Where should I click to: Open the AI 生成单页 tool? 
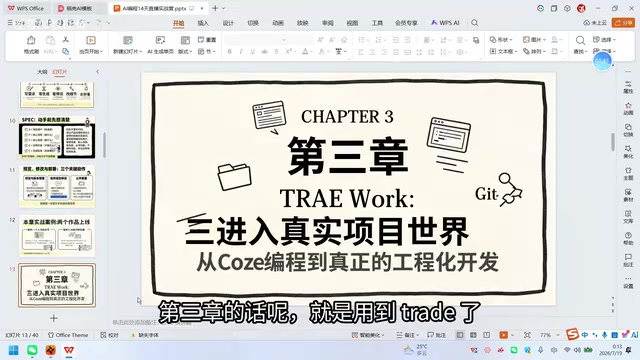click(160, 44)
